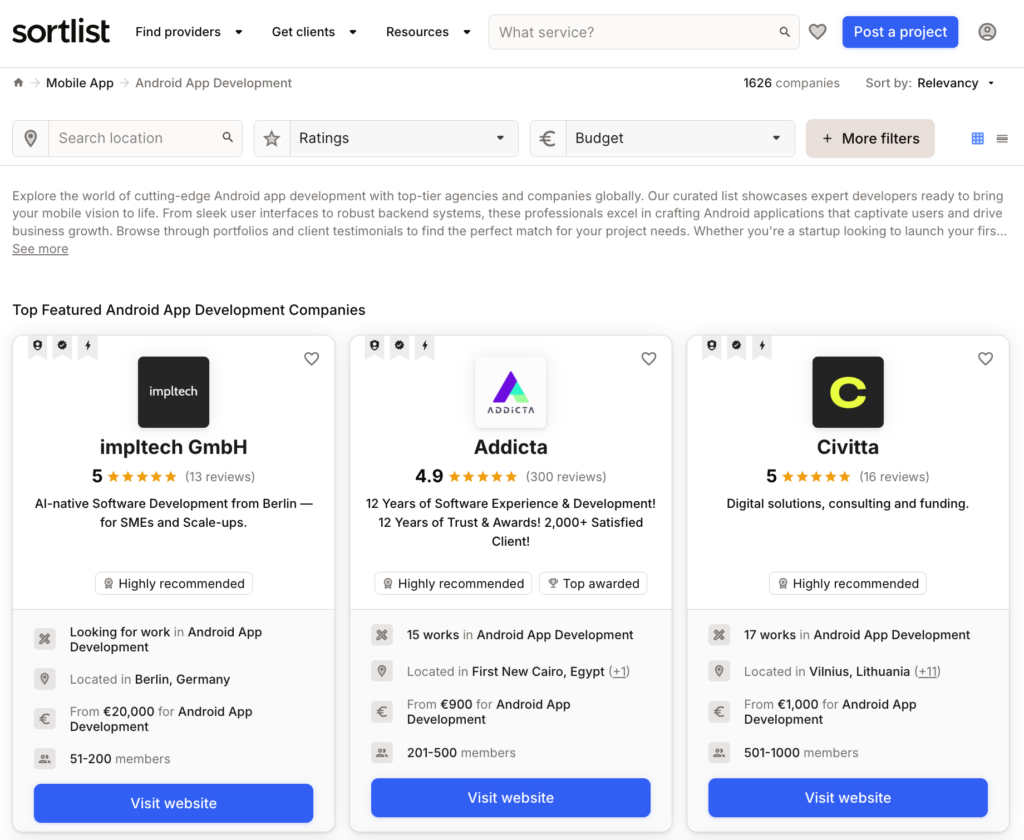Screen dimensions: 1024x840
Task: Open impltech GmbH company name
Action: [174, 447]
